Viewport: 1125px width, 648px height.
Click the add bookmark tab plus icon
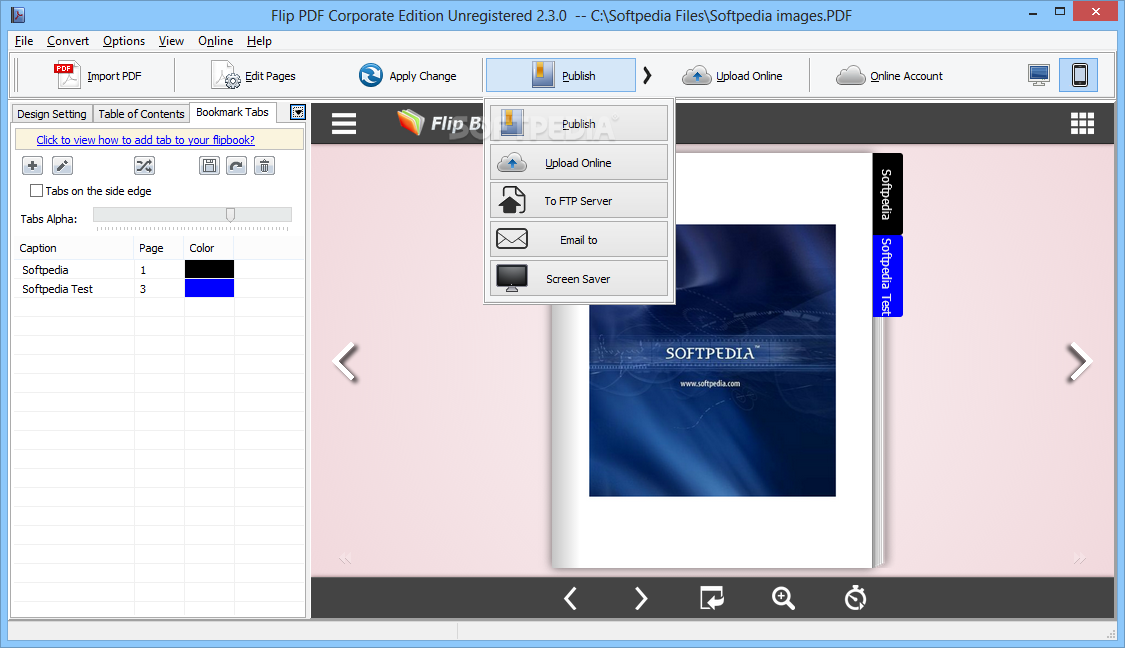(32, 166)
